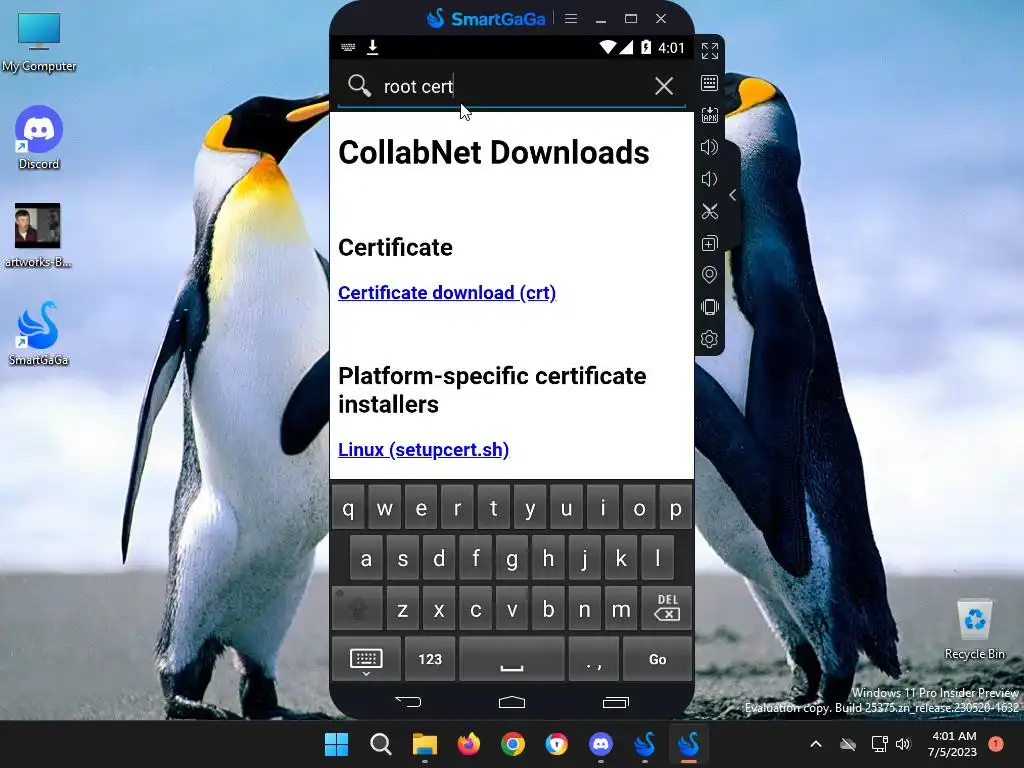Tap the z key
Screen dimensions: 1024x768
click(403, 608)
